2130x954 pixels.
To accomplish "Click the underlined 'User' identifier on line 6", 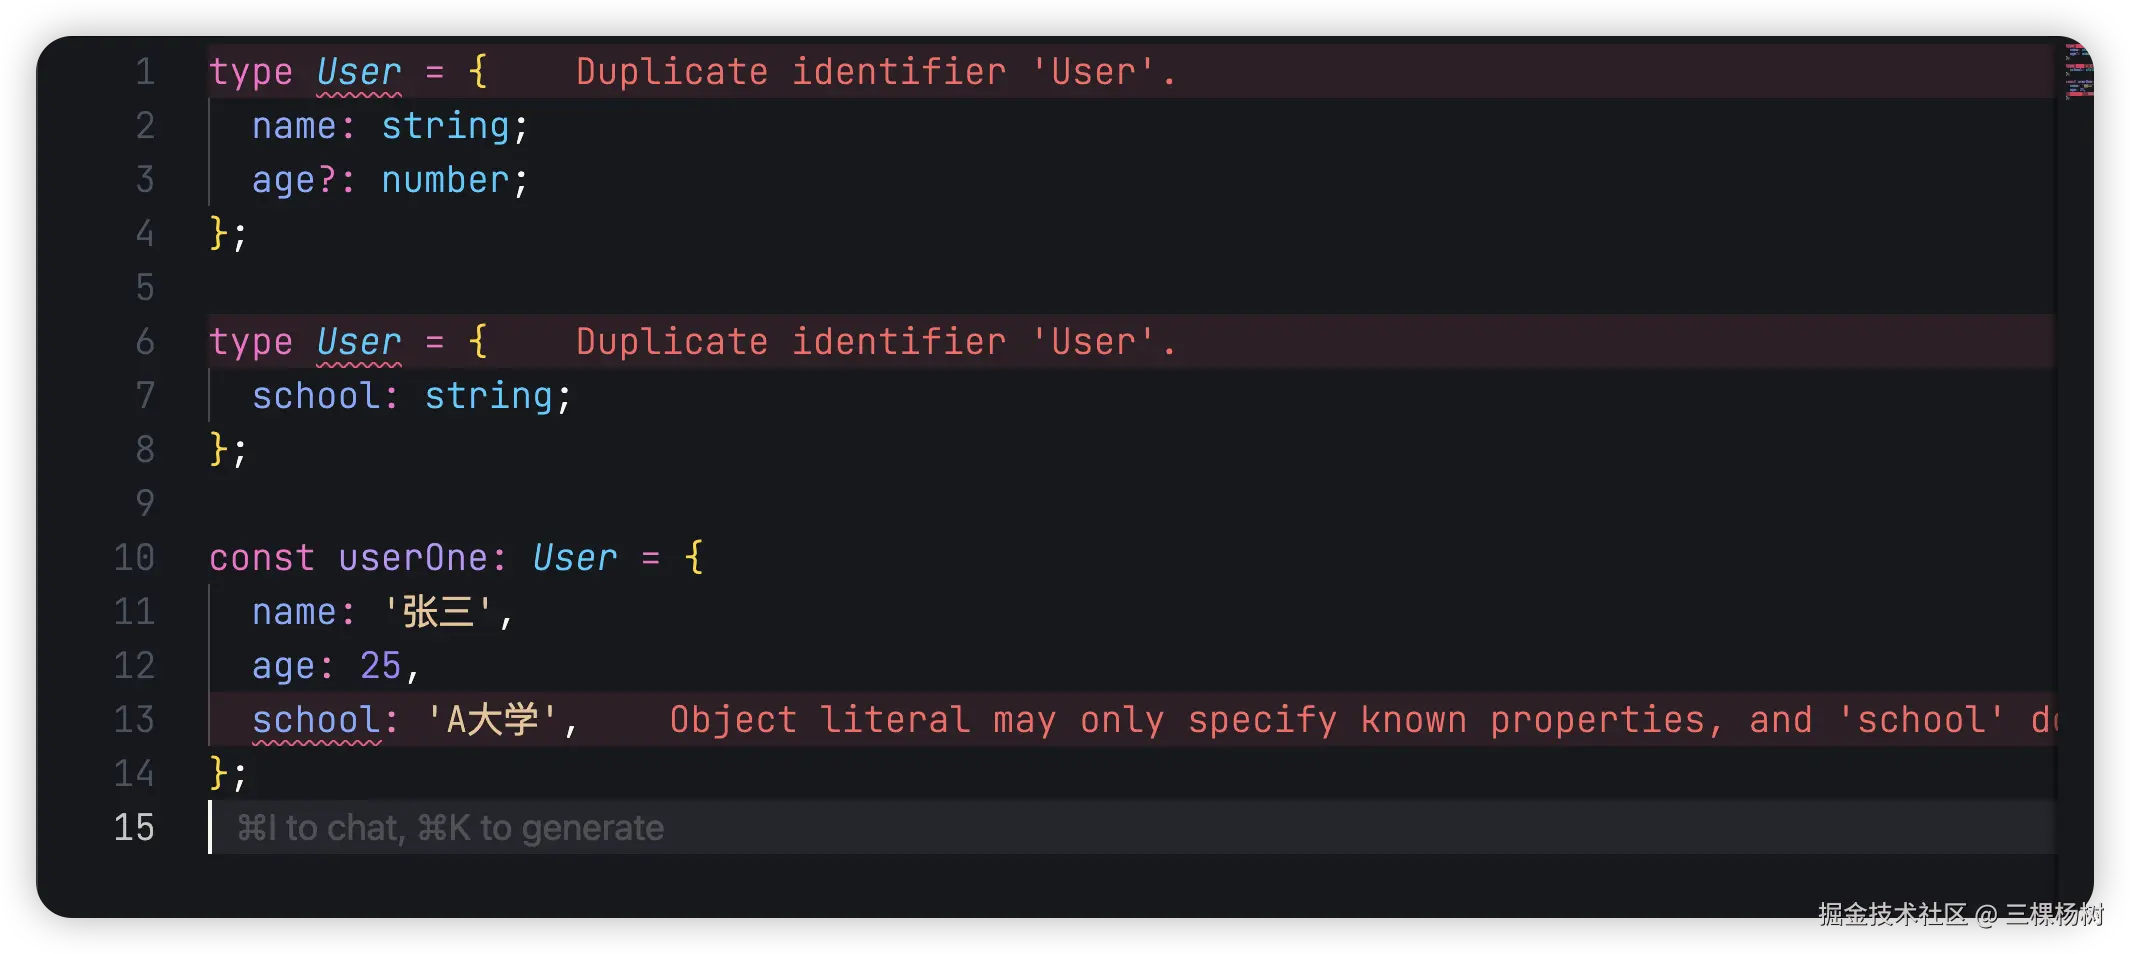I will [359, 342].
